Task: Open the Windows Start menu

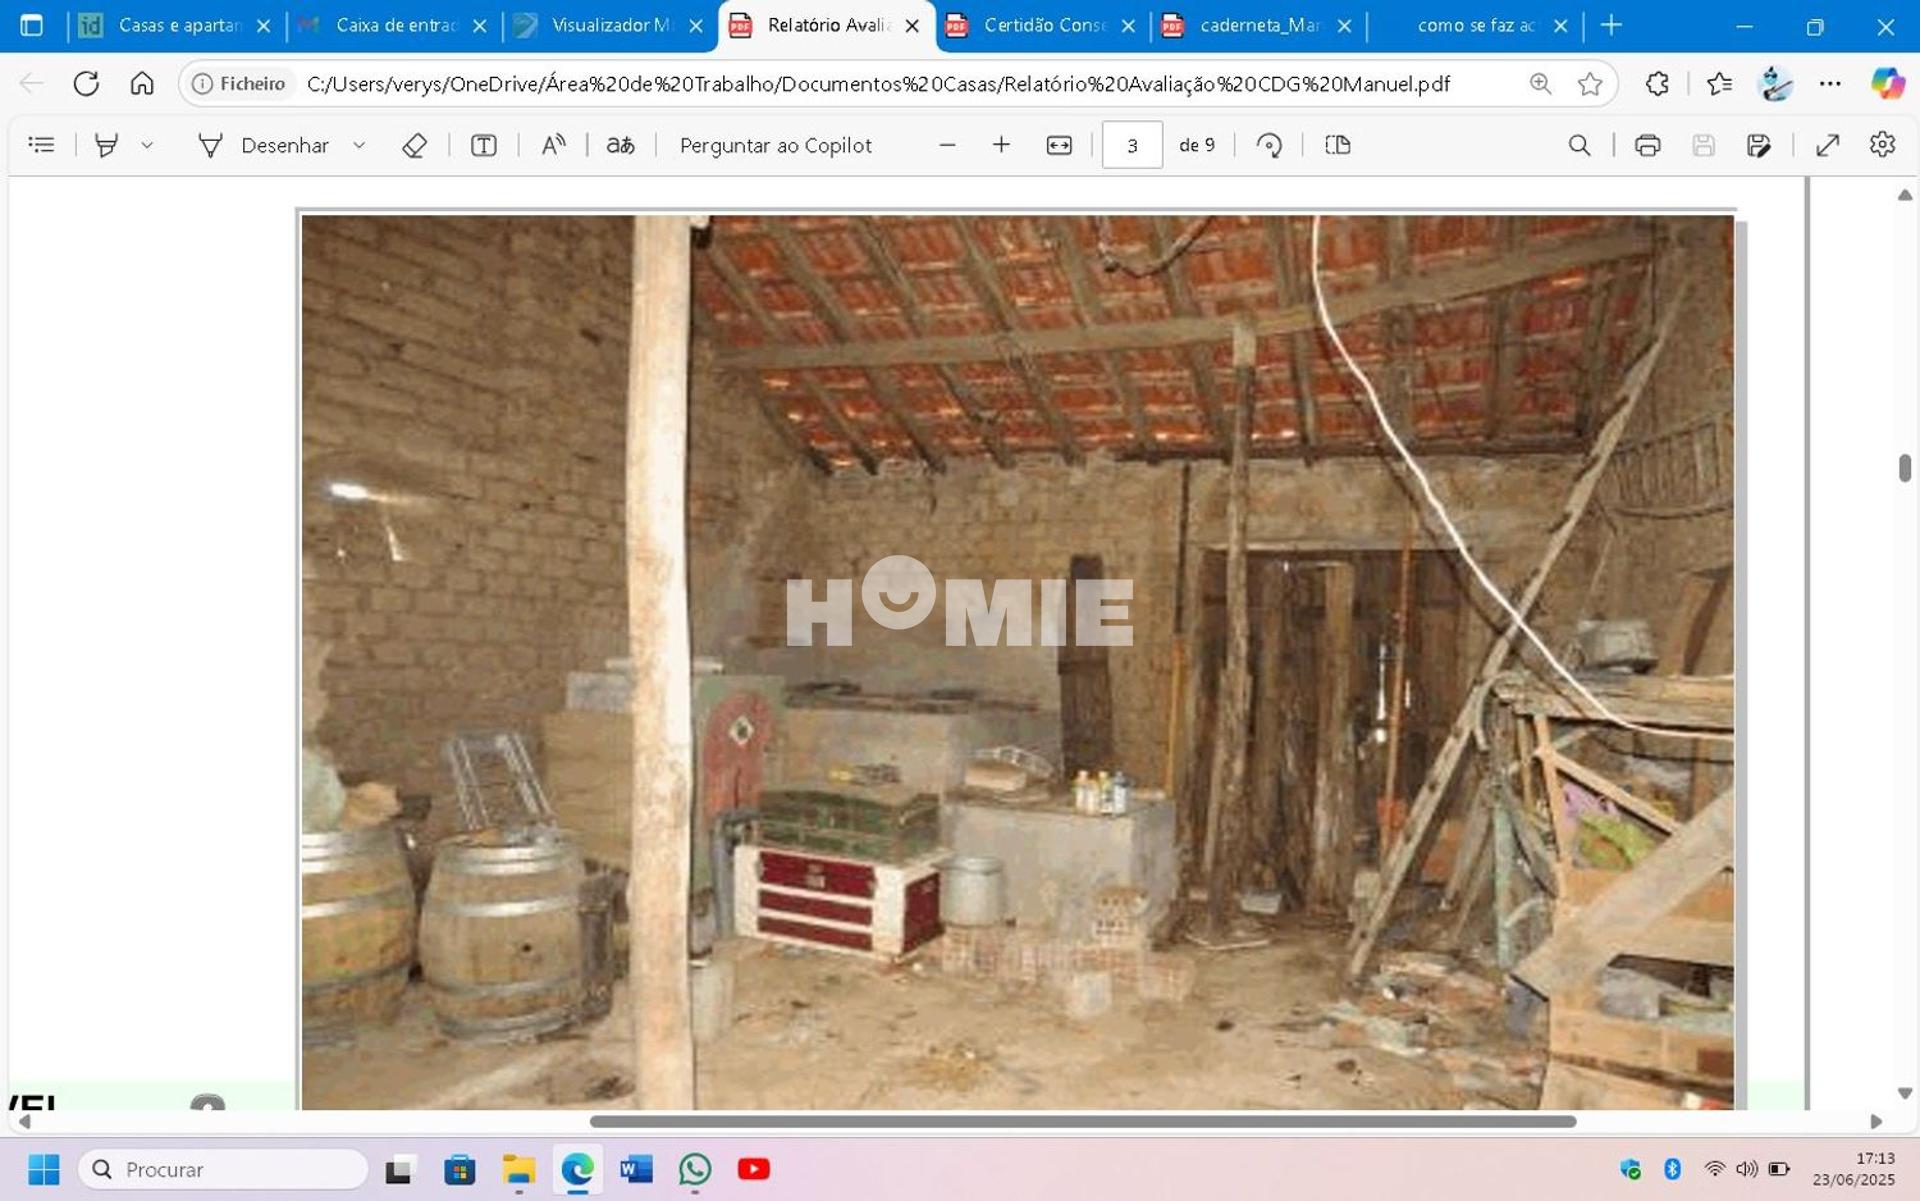Action: click(x=44, y=1168)
